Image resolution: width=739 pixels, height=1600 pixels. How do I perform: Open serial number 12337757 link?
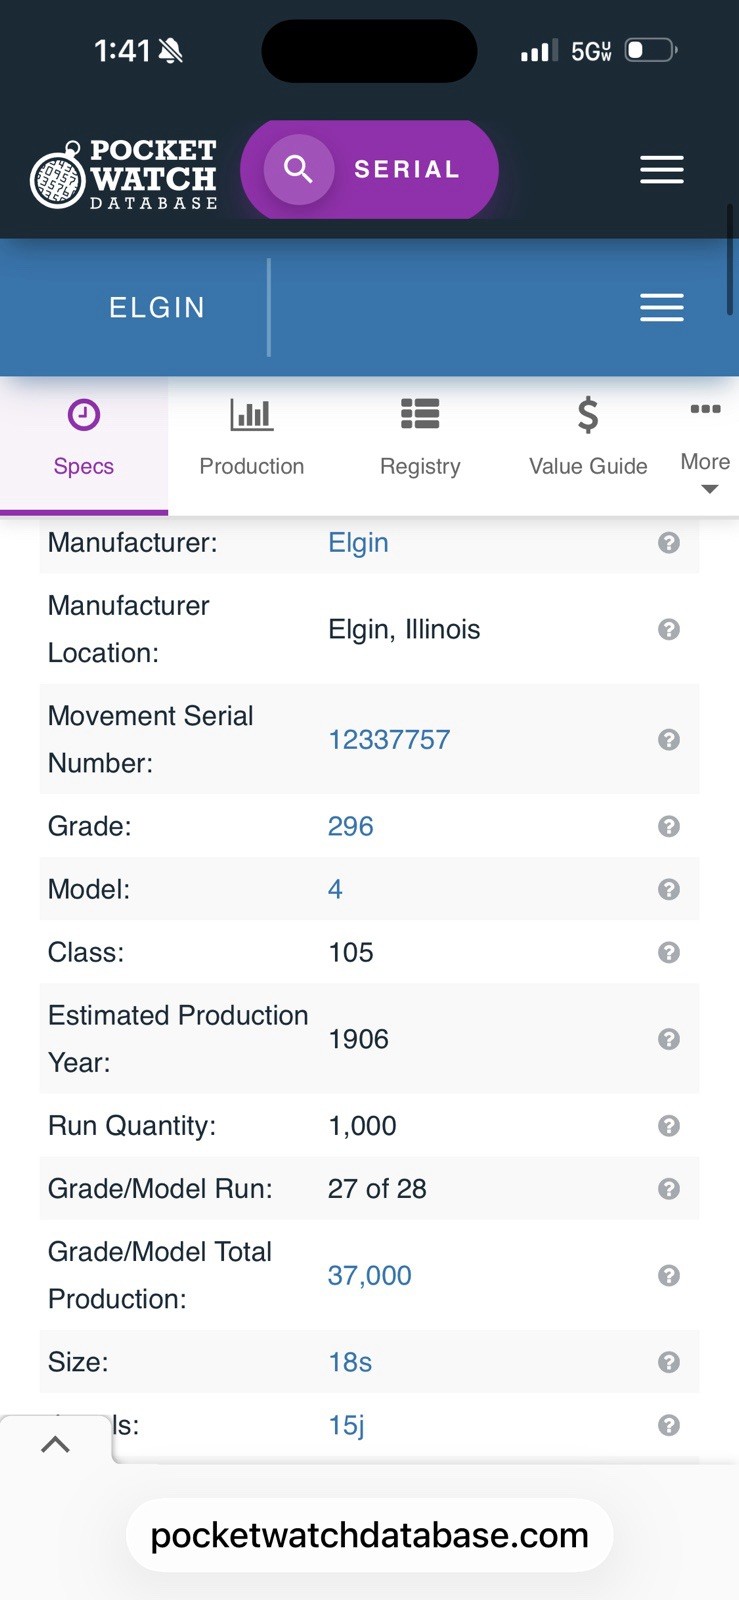click(389, 740)
